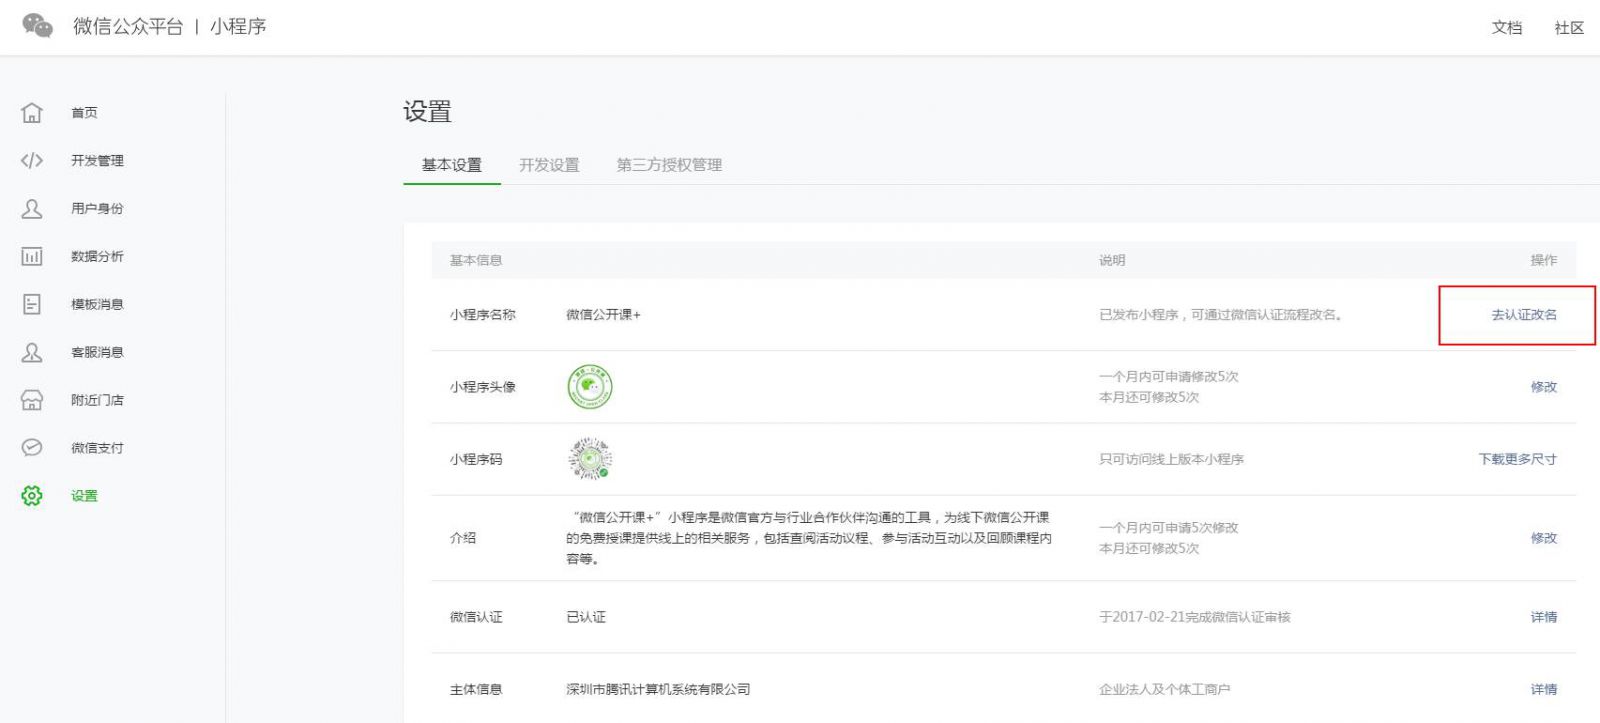Click the 去认证改名 link

(1524, 314)
